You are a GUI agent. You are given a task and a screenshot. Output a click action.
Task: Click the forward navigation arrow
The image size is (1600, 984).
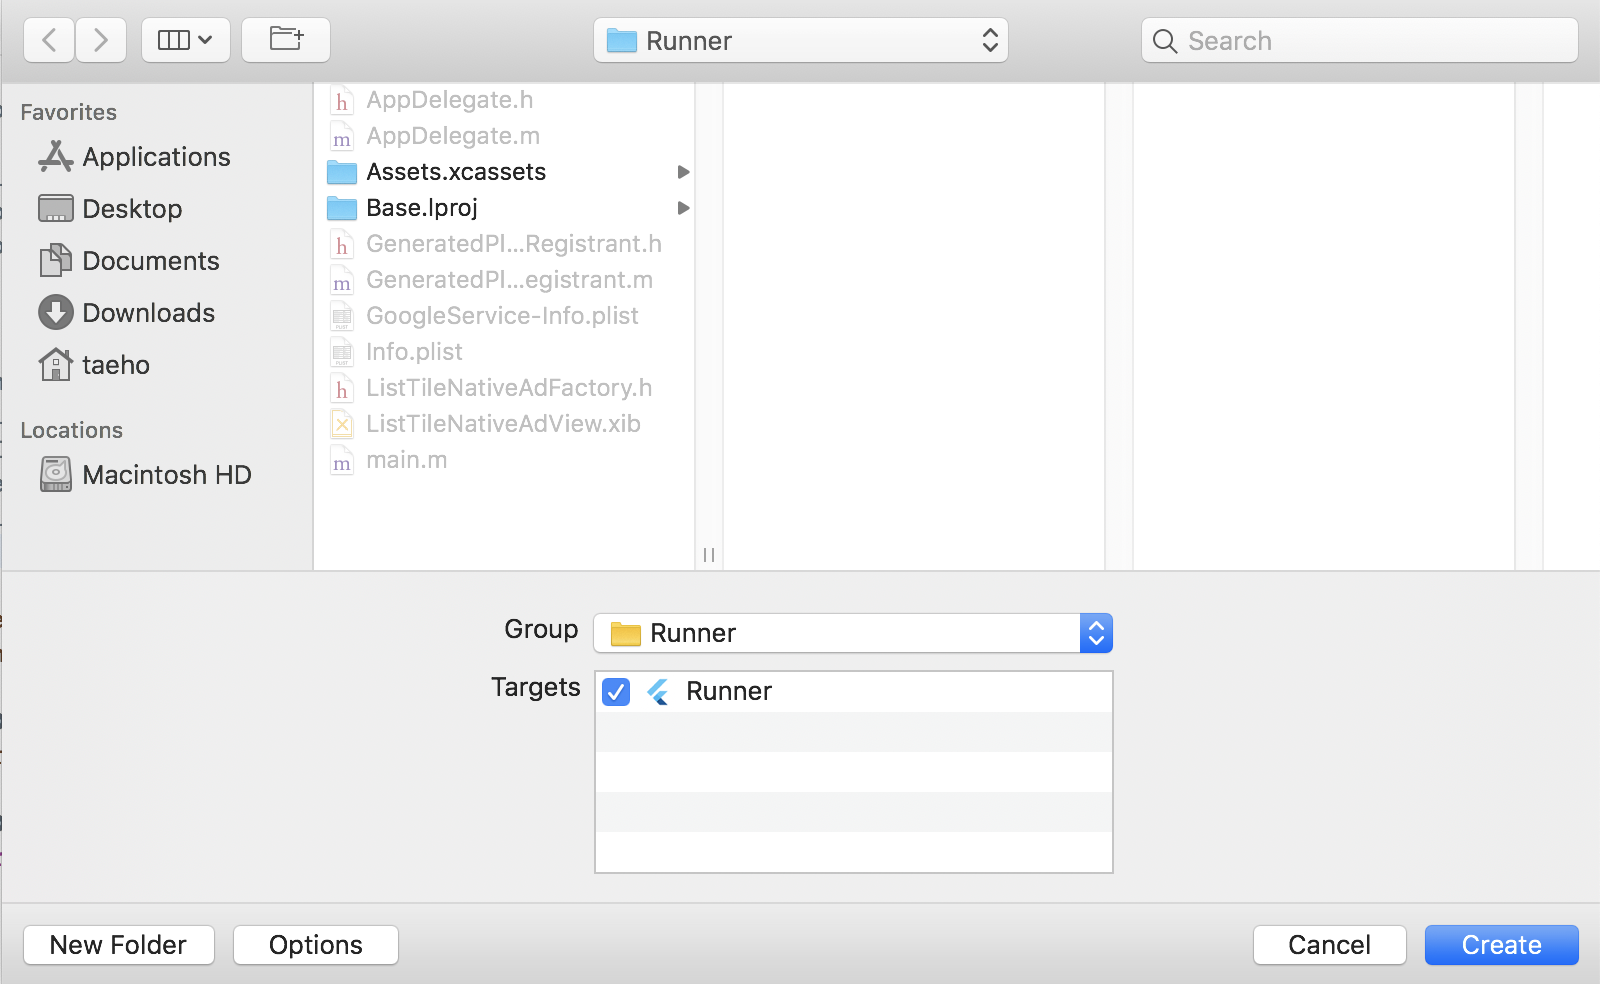click(100, 41)
